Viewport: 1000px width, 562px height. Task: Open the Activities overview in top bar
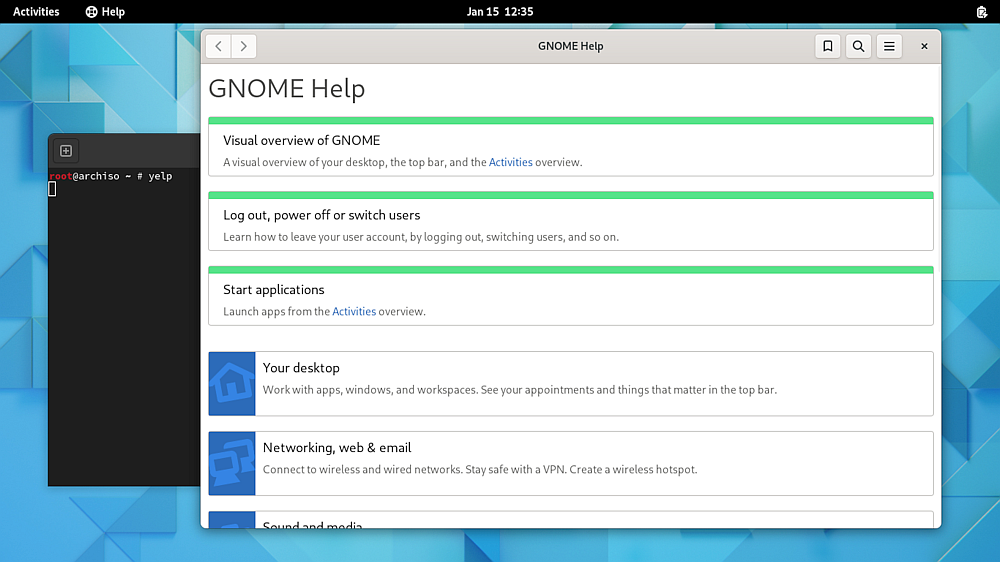(36, 11)
